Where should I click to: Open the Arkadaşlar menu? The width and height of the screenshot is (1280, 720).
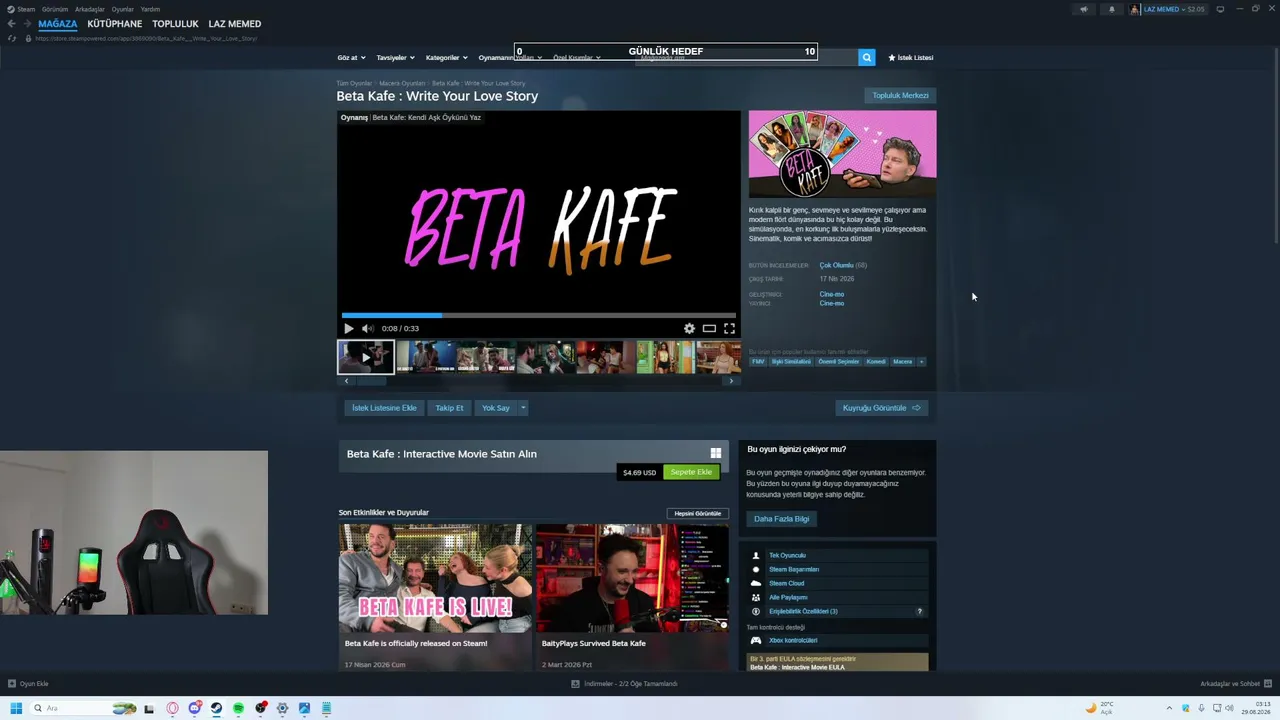point(90,9)
